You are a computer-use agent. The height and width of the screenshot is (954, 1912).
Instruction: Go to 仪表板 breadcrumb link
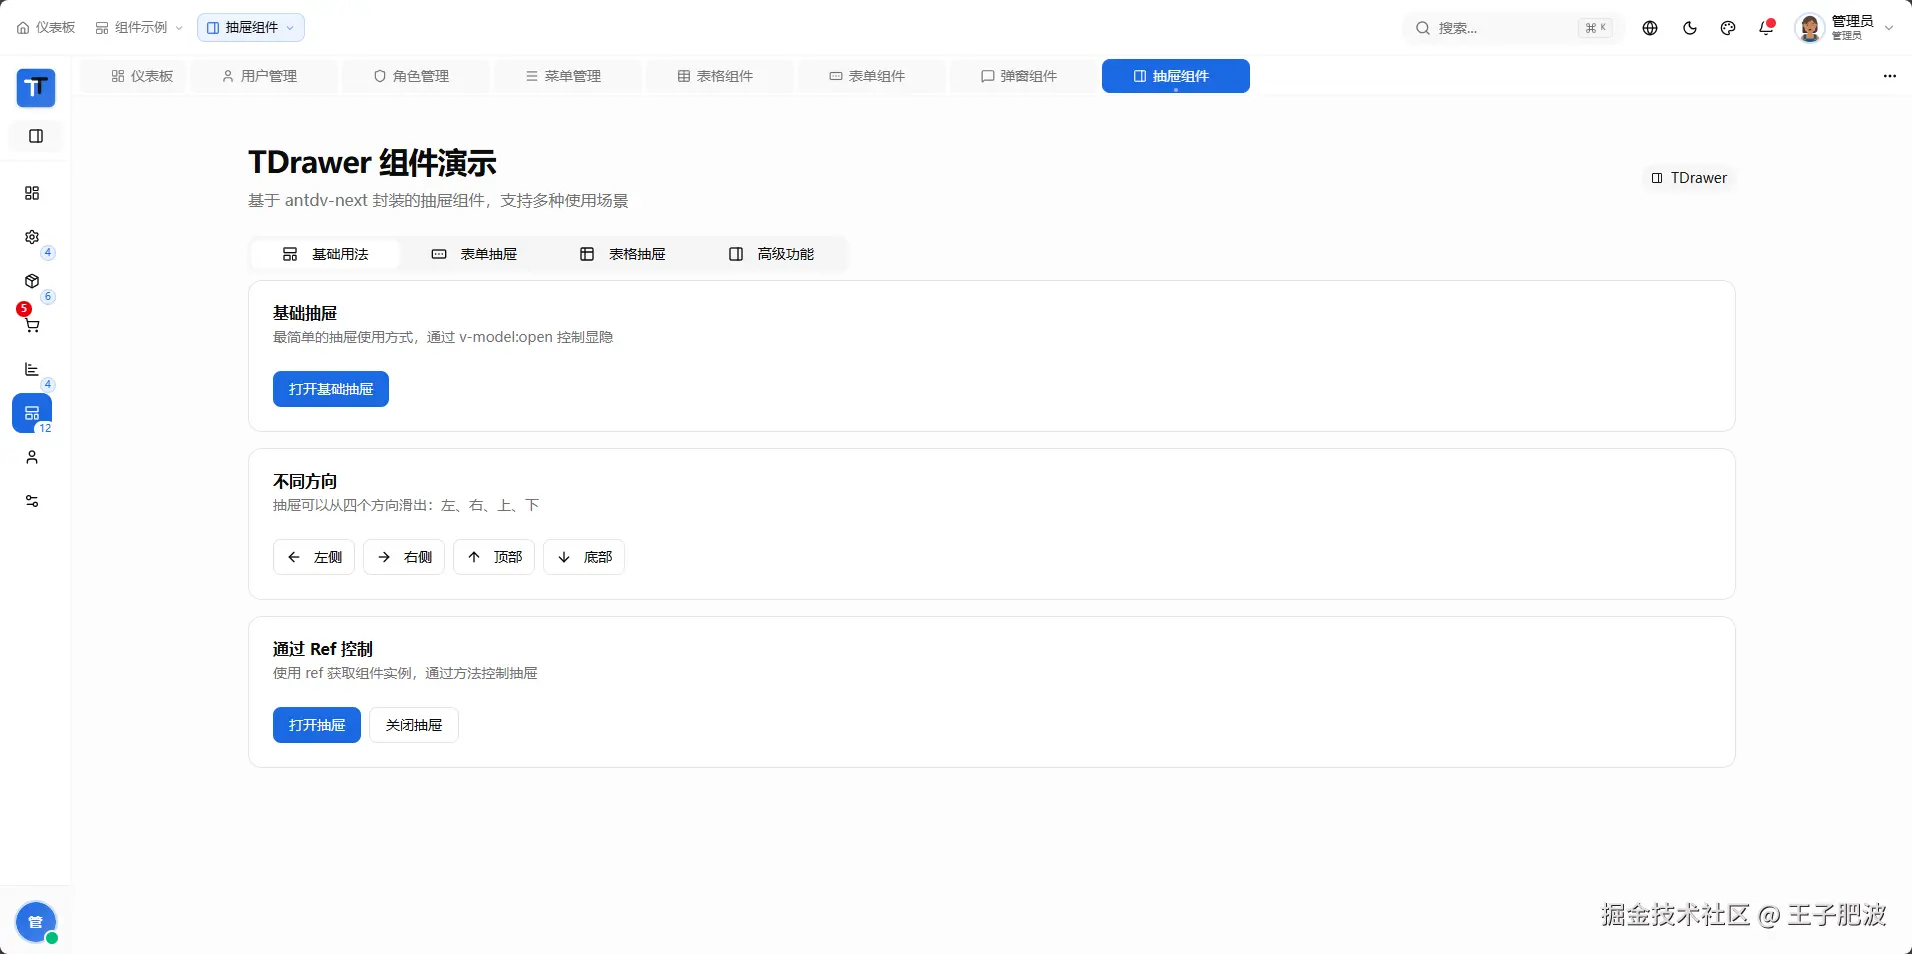click(x=46, y=28)
